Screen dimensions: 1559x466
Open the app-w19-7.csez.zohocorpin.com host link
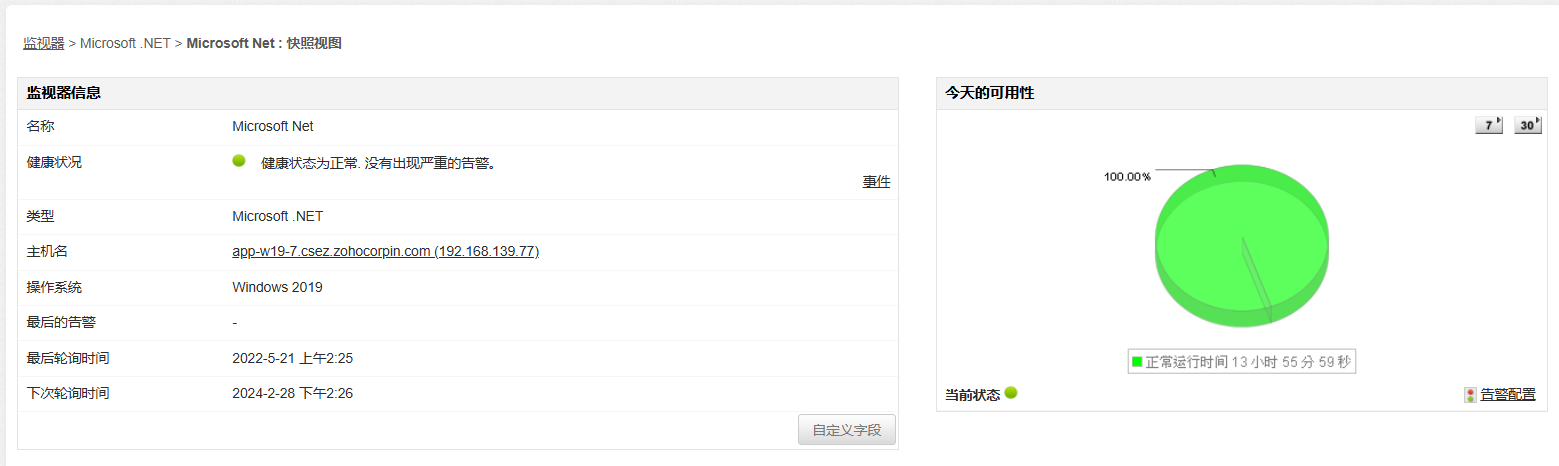click(x=385, y=252)
